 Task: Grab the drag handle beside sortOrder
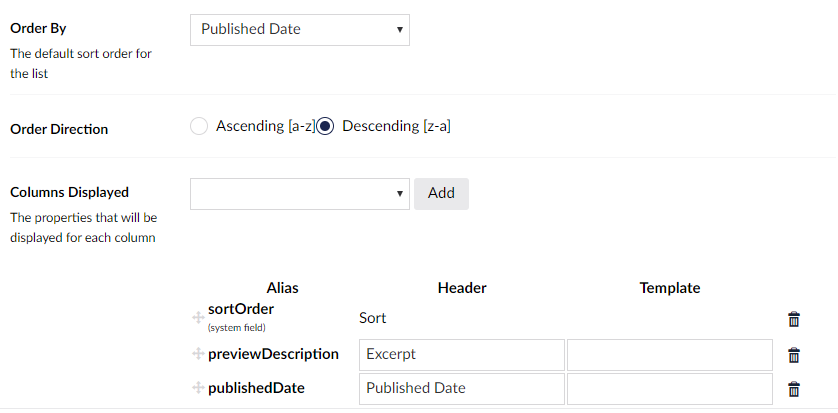tap(197, 317)
